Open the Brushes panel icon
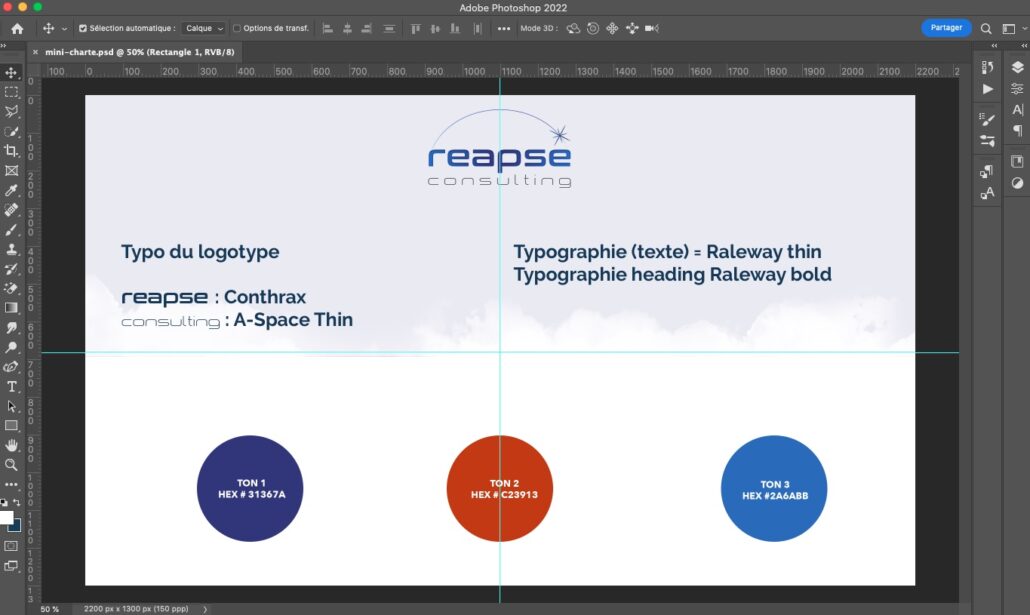 tap(987, 141)
